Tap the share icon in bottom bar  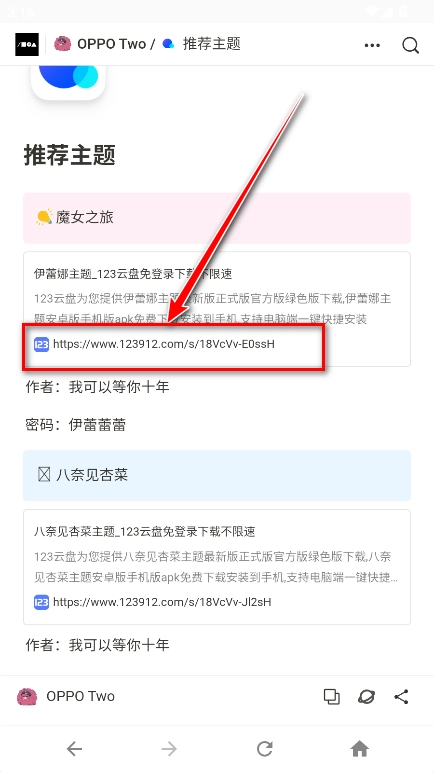(x=401, y=696)
